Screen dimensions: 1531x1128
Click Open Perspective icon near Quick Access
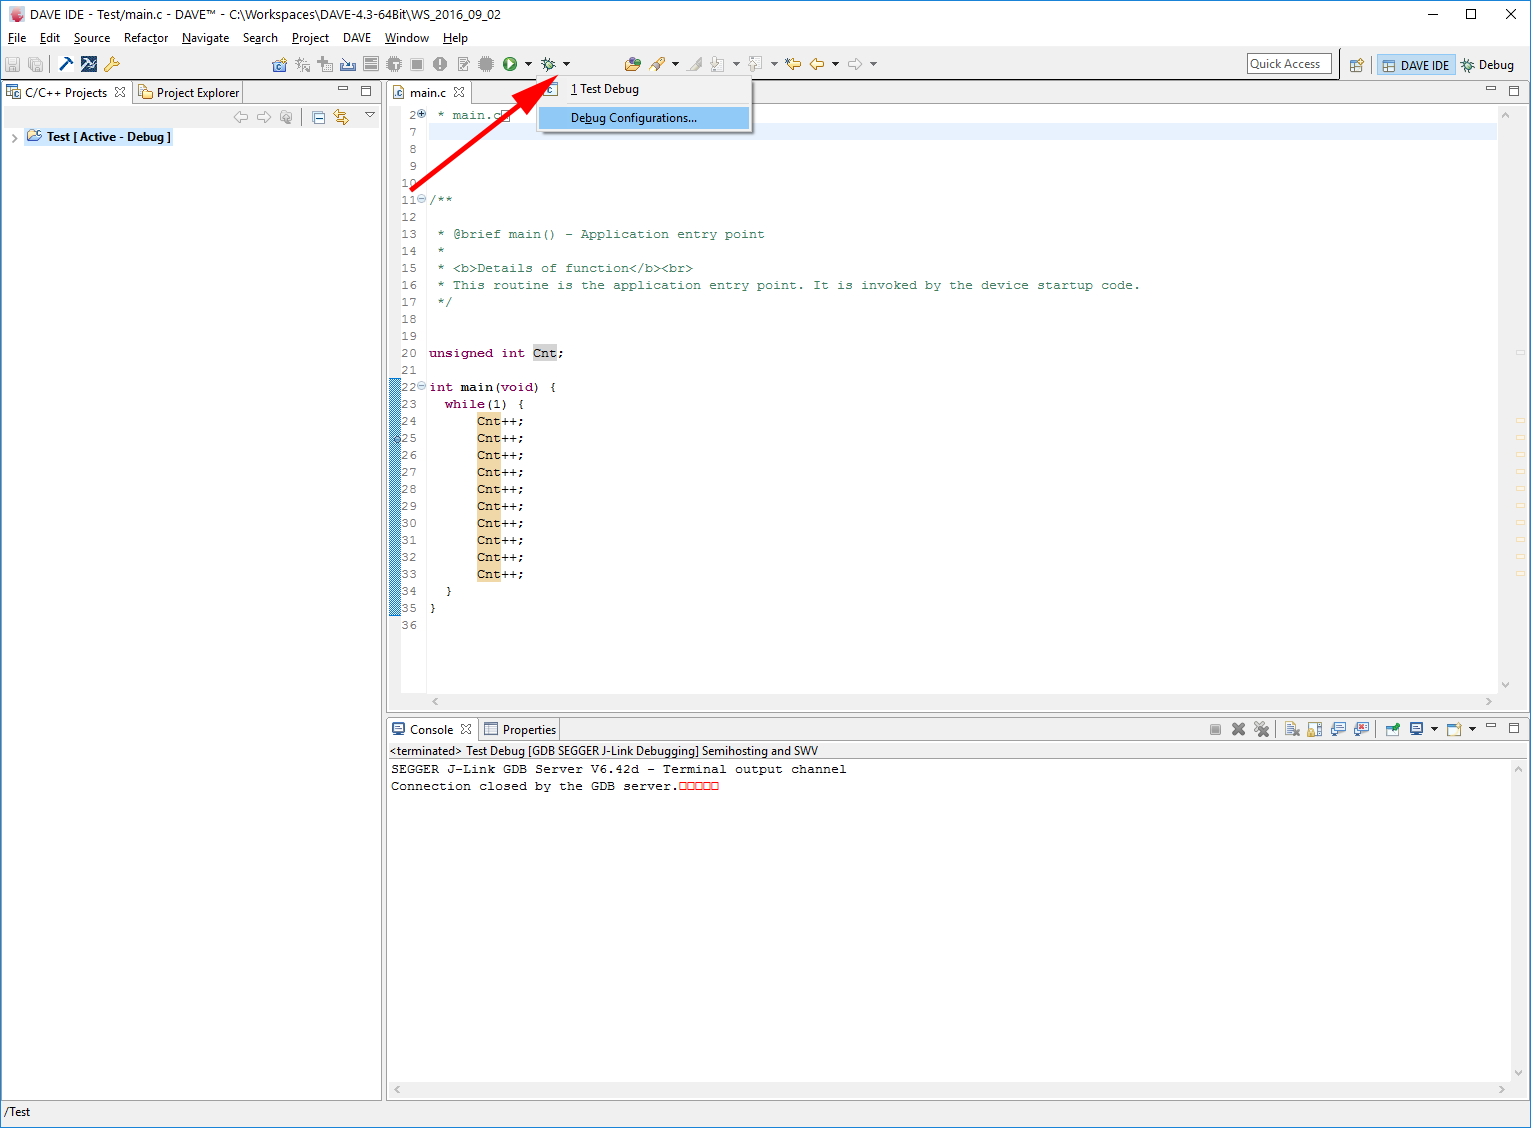(1356, 65)
